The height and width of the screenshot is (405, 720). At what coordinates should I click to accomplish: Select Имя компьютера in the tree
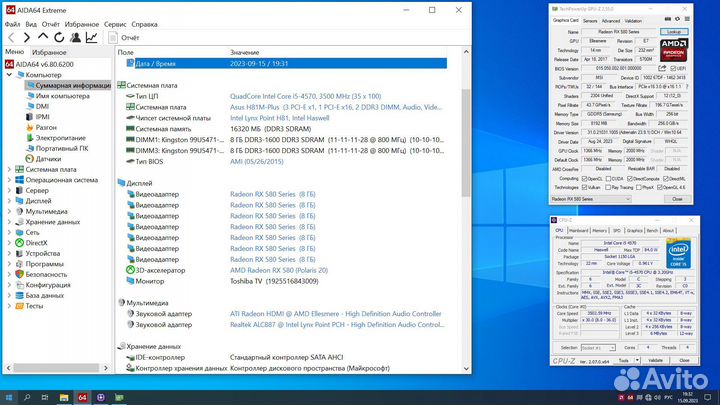[x=62, y=96]
